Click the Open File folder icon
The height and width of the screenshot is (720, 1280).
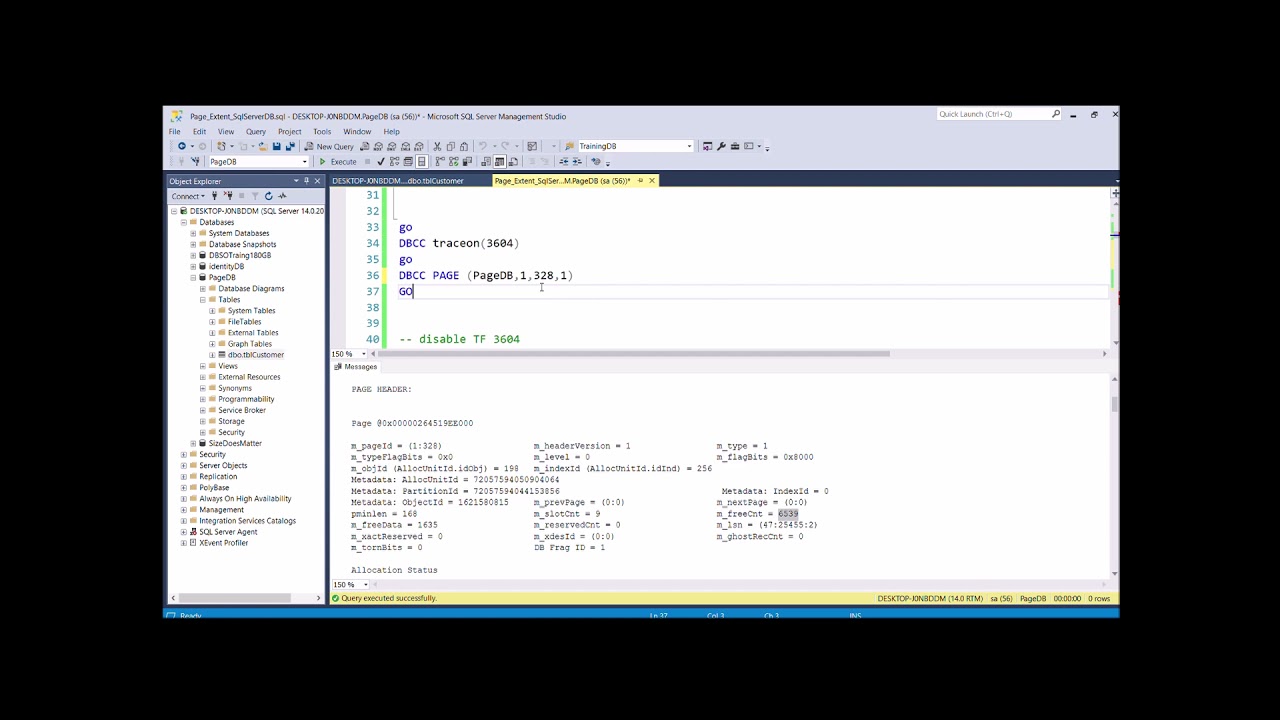[263, 146]
